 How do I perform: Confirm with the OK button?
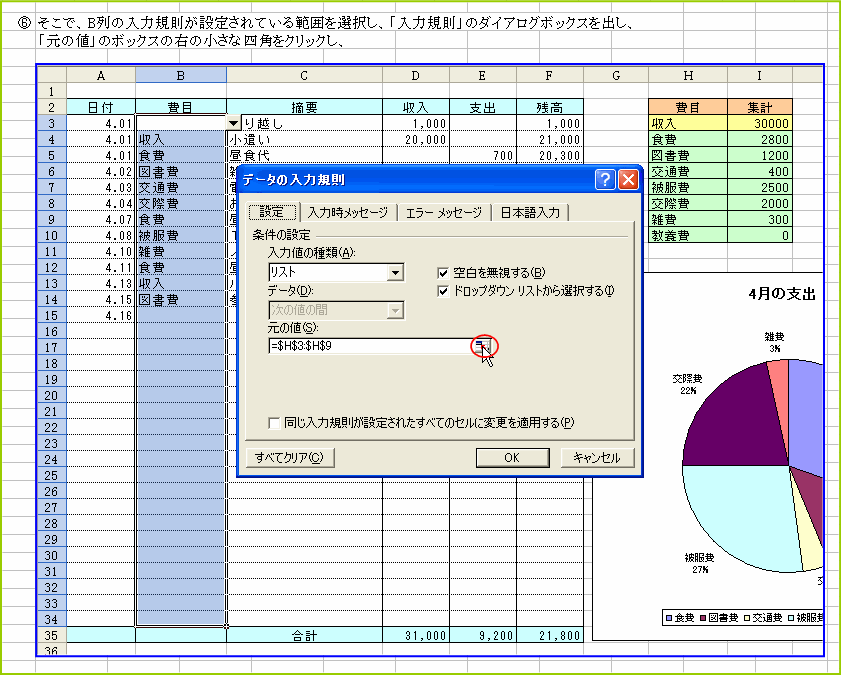[x=512, y=457]
